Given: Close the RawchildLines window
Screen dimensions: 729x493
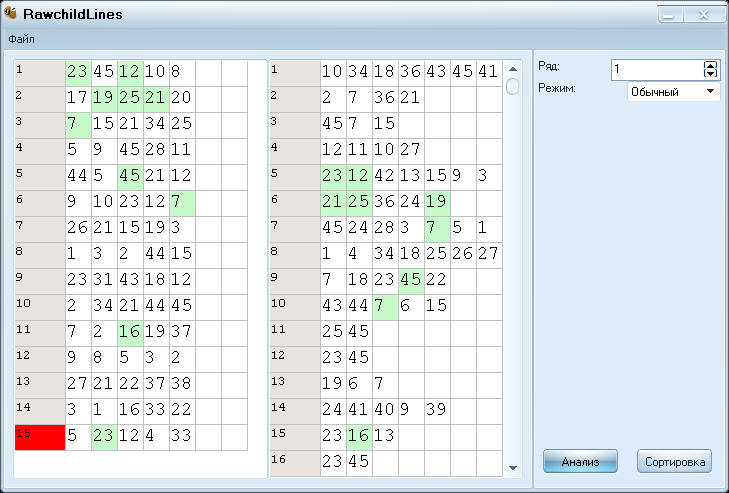Looking at the screenshot, I should (703, 15).
